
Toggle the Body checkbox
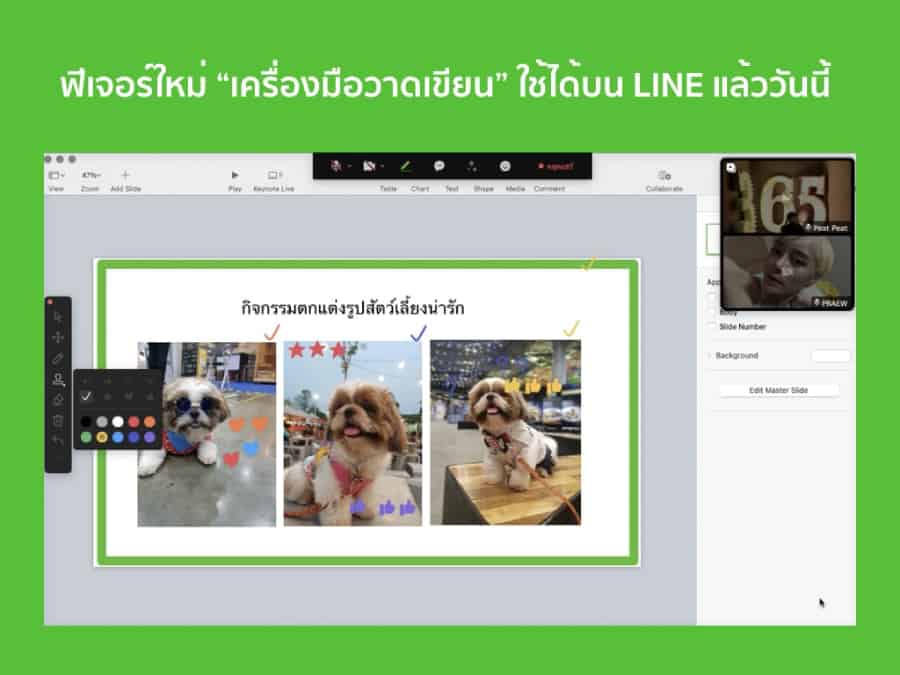(712, 312)
